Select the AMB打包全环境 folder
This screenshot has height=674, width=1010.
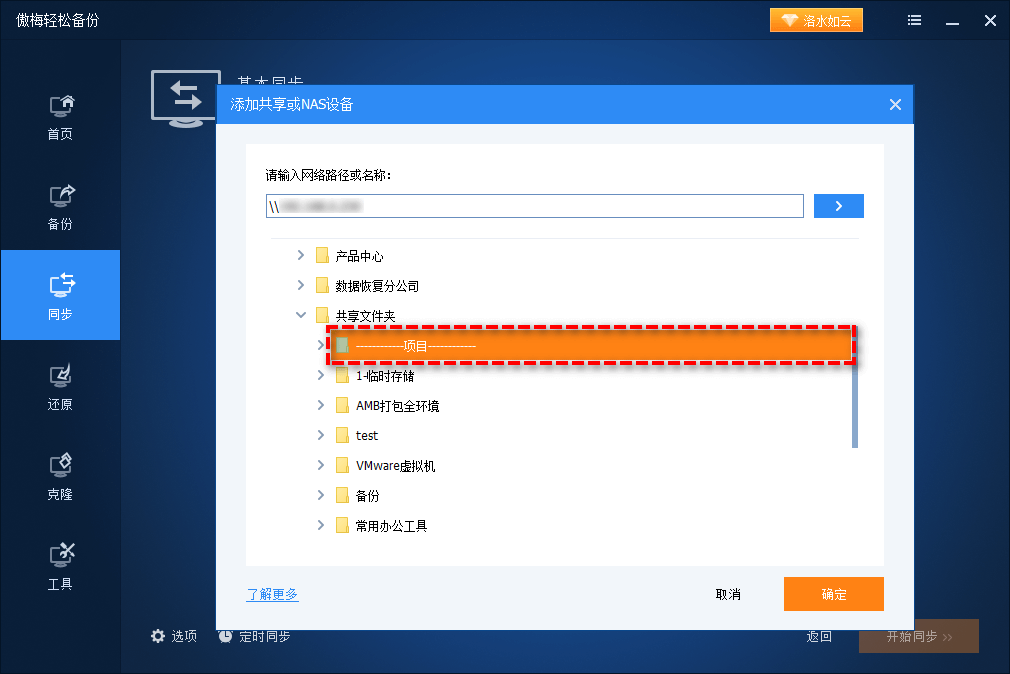(x=397, y=406)
